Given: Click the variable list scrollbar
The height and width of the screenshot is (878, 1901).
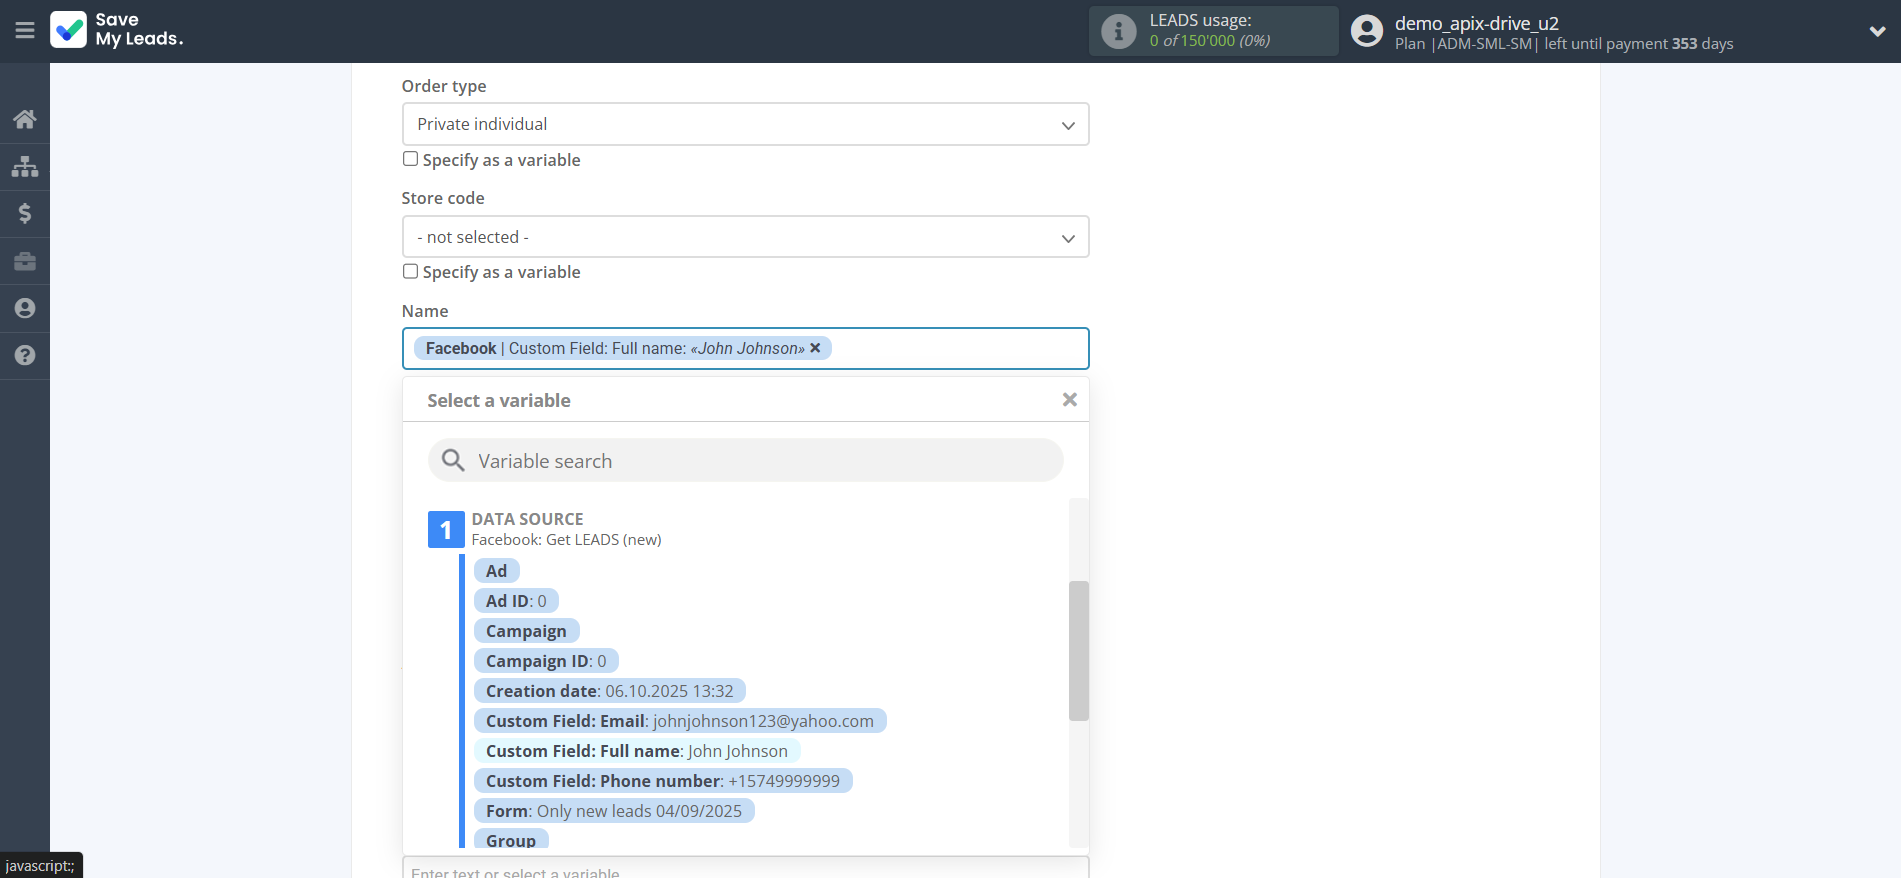Looking at the screenshot, I should click(x=1078, y=650).
